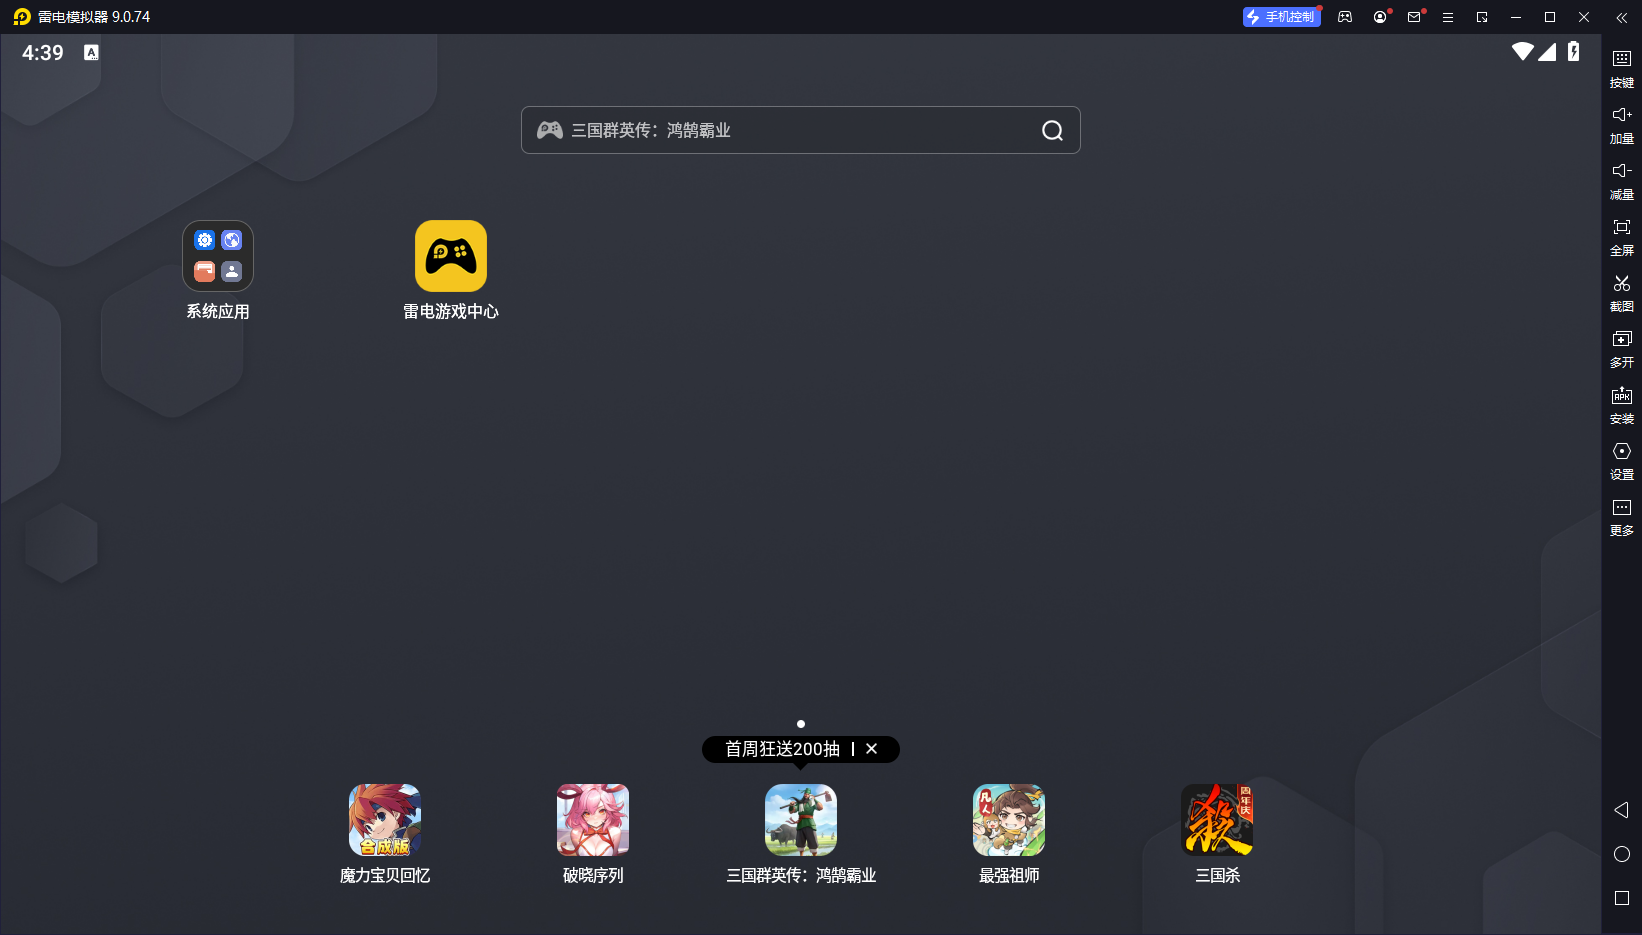1642x935 pixels.
Task: Open 多开 multi-instance manager
Action: tap(1622, 349)
